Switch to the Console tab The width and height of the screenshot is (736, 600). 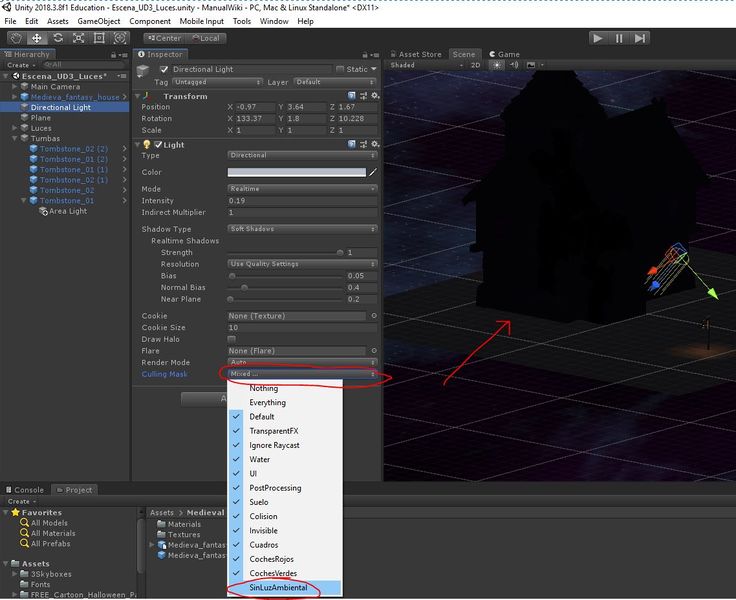click(x=25, y=490)
